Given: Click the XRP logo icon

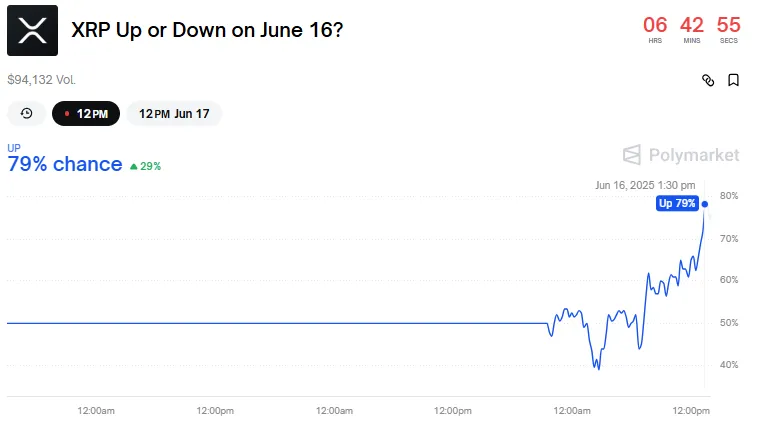Looking at the screenshot, I should pos(32,30).
